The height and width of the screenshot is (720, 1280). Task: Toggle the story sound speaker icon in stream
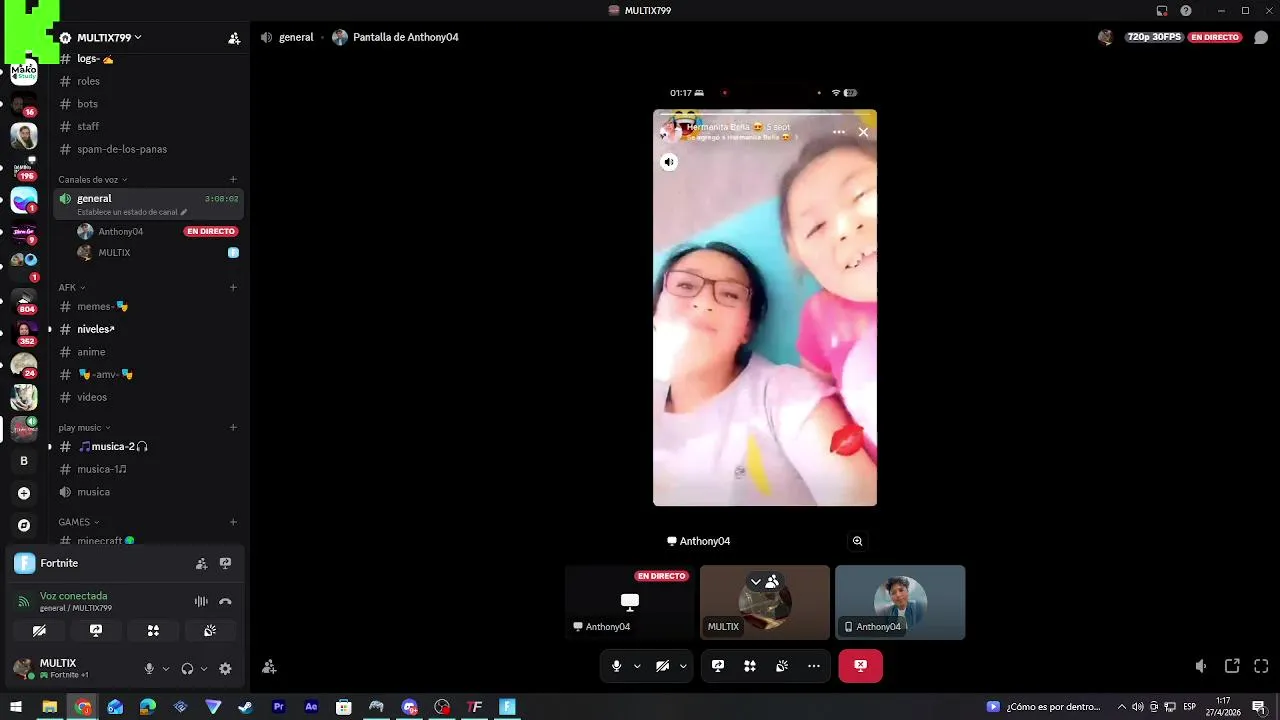(669, 162)
